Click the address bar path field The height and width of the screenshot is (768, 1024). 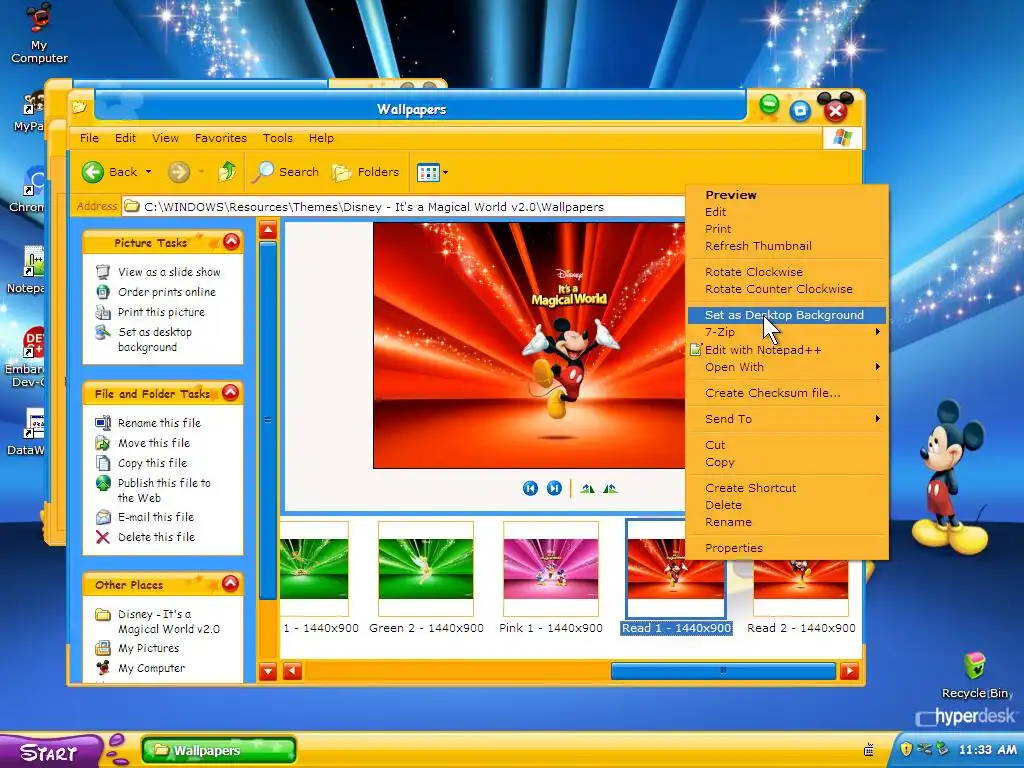coord(404,206)
